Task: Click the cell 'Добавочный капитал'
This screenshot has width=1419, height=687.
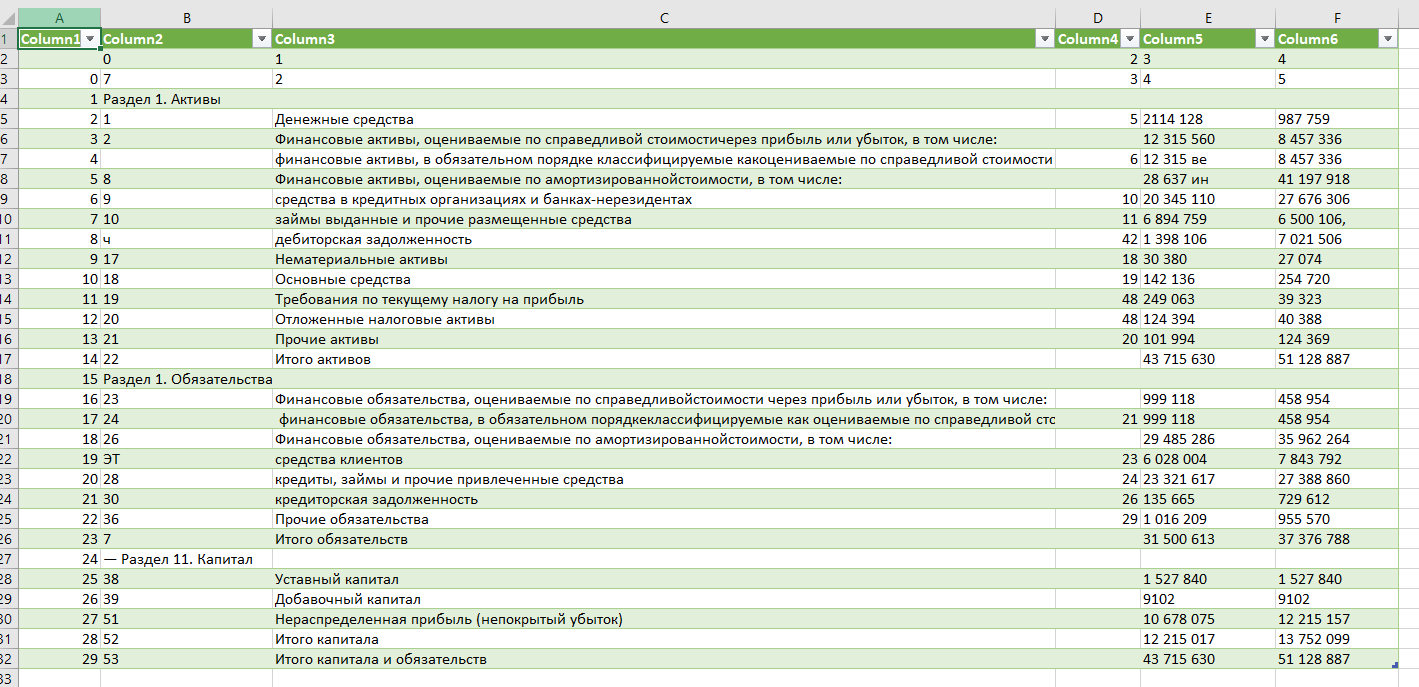Action: [664, 599]
